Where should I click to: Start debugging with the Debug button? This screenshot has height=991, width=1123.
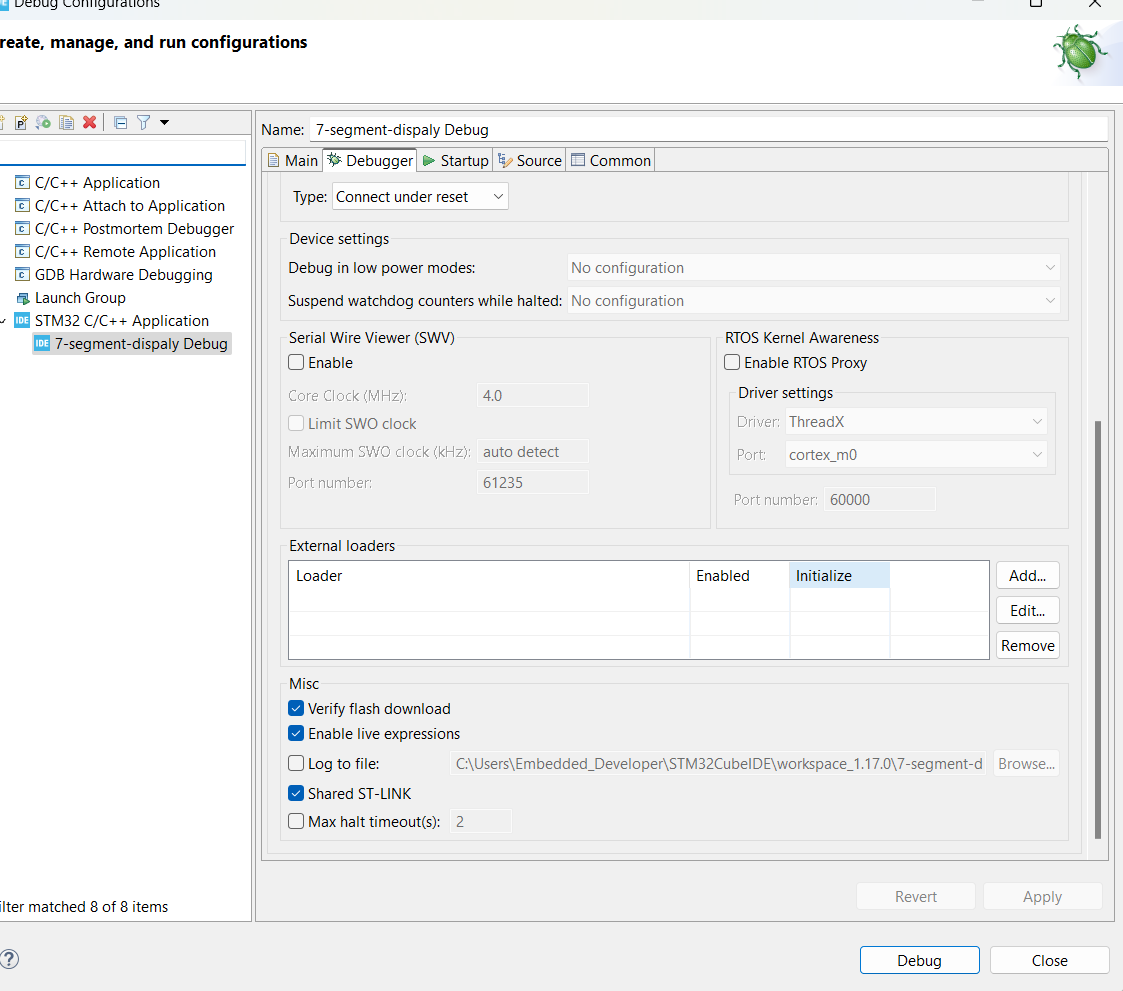(x=919, y=959)
